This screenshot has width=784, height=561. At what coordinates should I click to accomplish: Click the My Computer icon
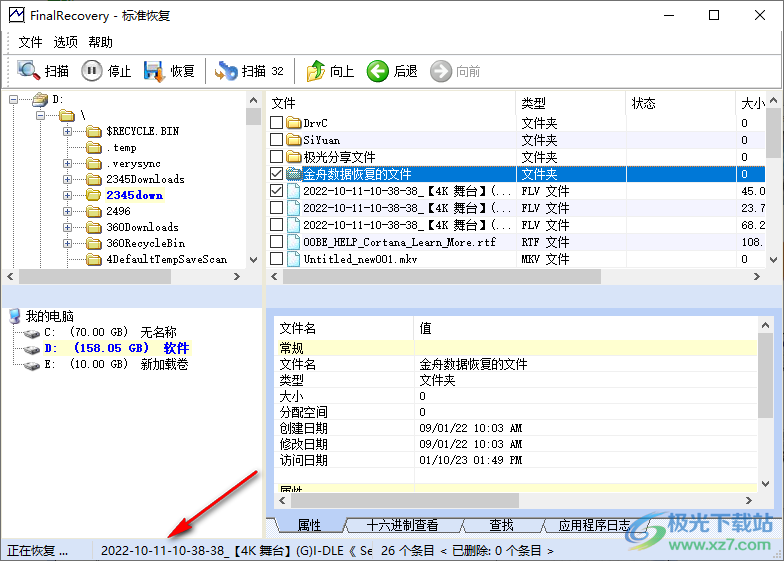15,316
